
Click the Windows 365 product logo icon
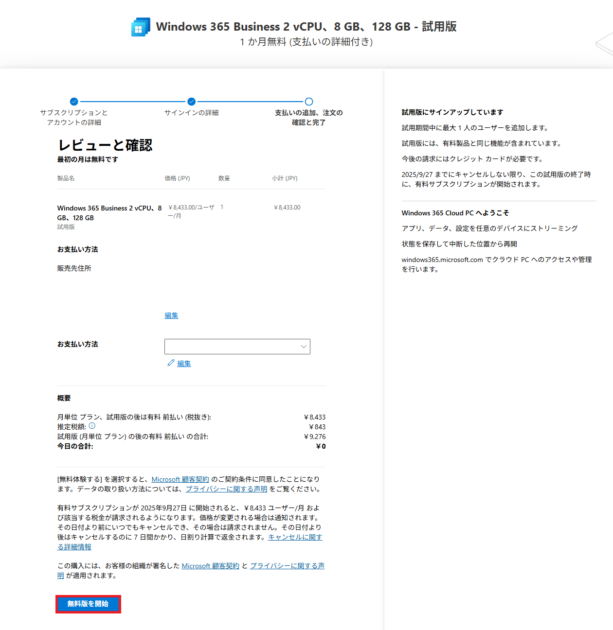pyautogui.click(x=141, y=27)
